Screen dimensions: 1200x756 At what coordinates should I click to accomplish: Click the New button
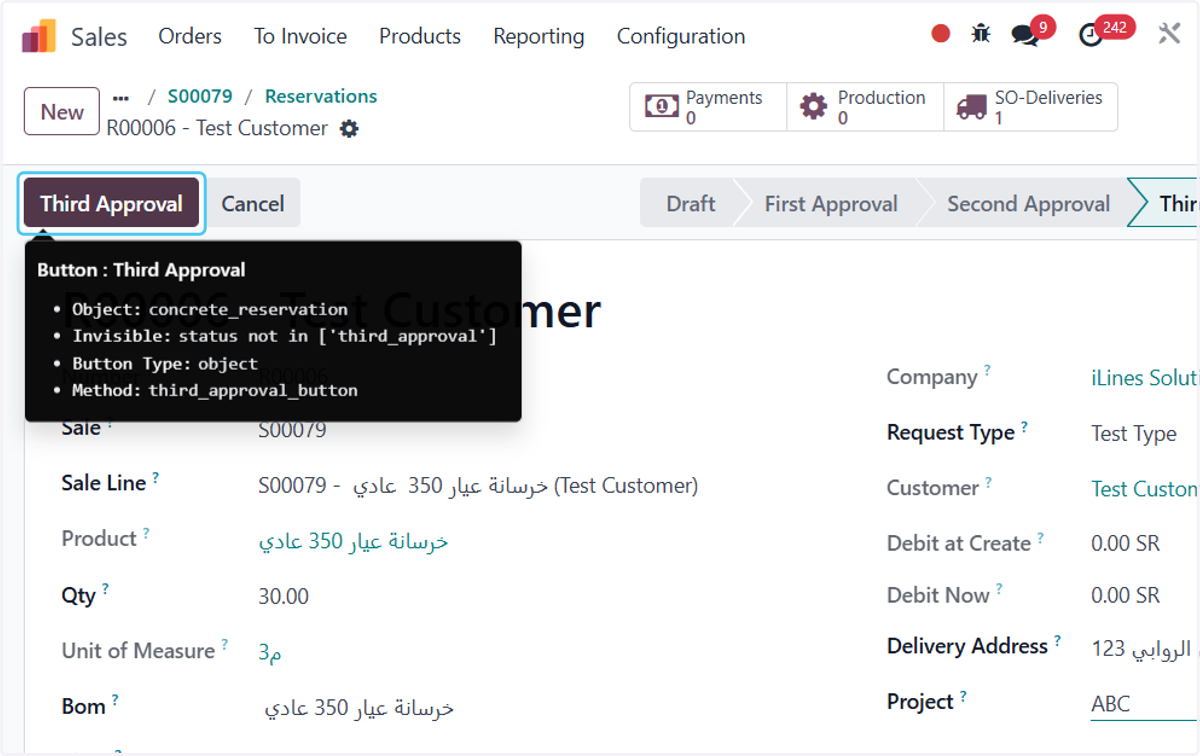pyautogui.click(x=62, y=111)
